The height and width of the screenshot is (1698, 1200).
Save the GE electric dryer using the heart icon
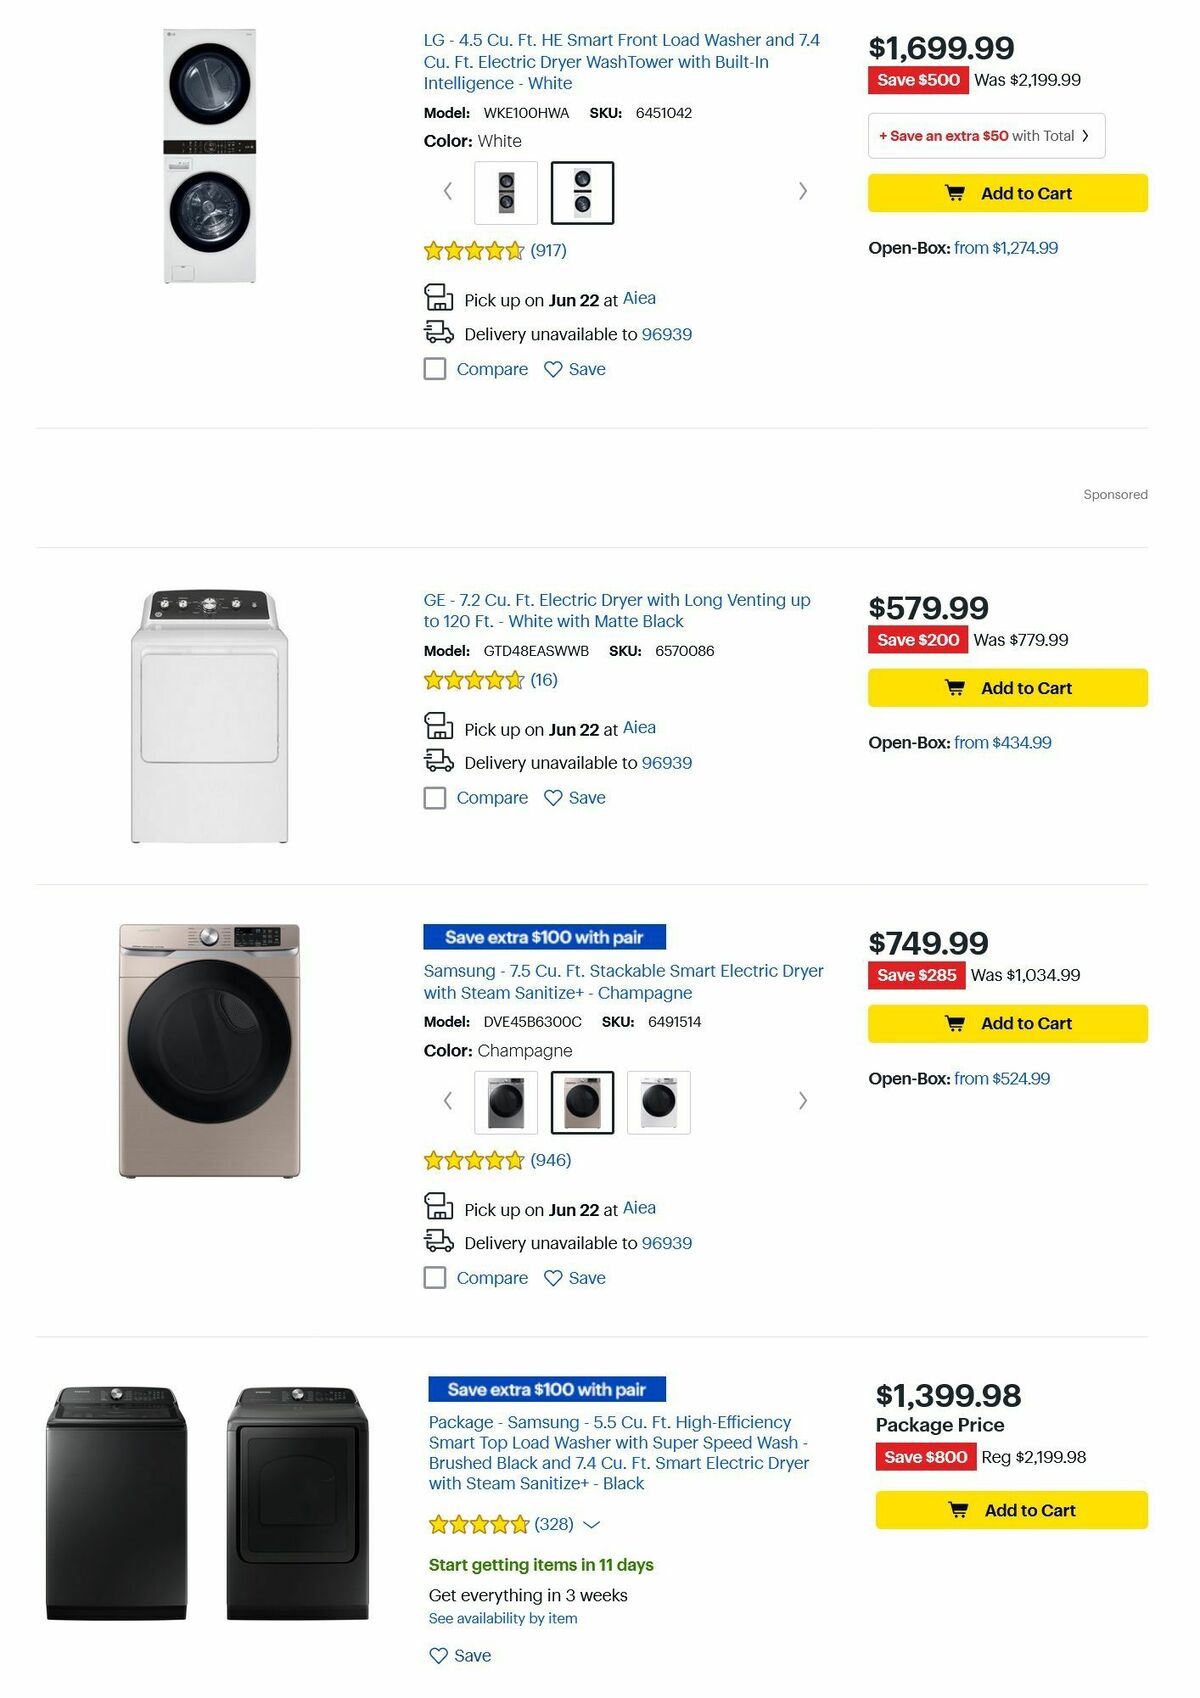click(552, 797)
